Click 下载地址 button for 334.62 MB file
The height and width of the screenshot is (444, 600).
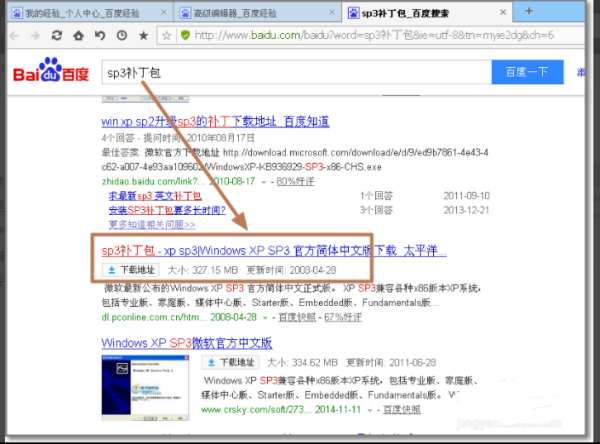pos(230,362)
